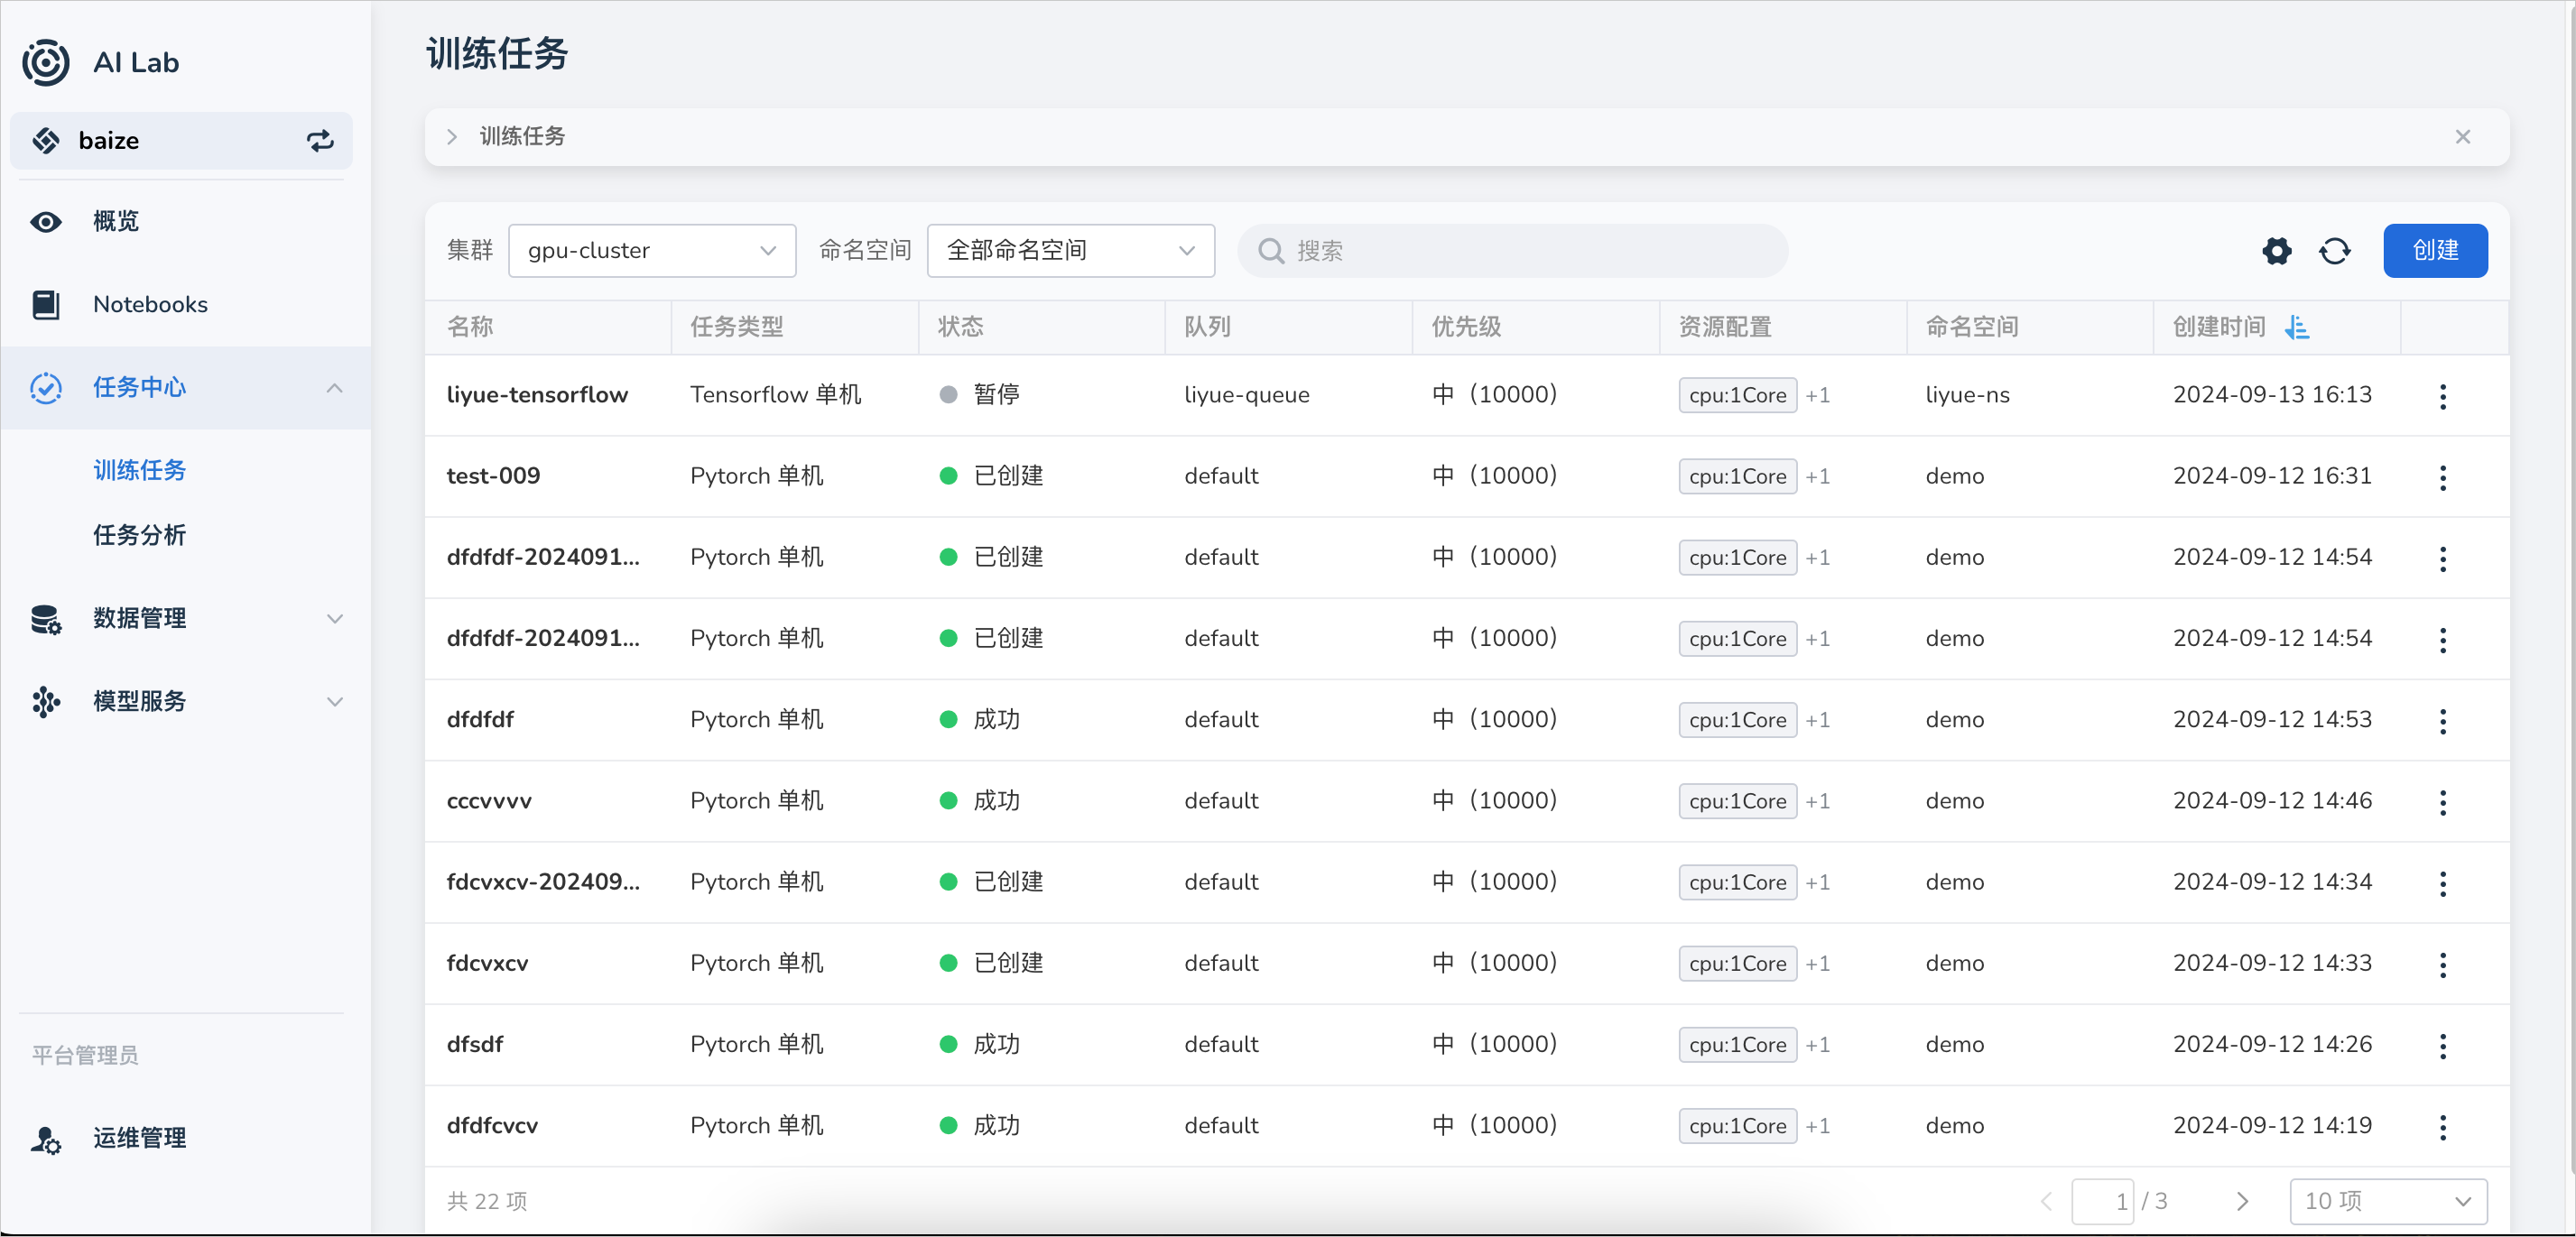Open the 概览 overview eye icon
Screen dimensions: 2576x1237
click(x=46, y=221)
